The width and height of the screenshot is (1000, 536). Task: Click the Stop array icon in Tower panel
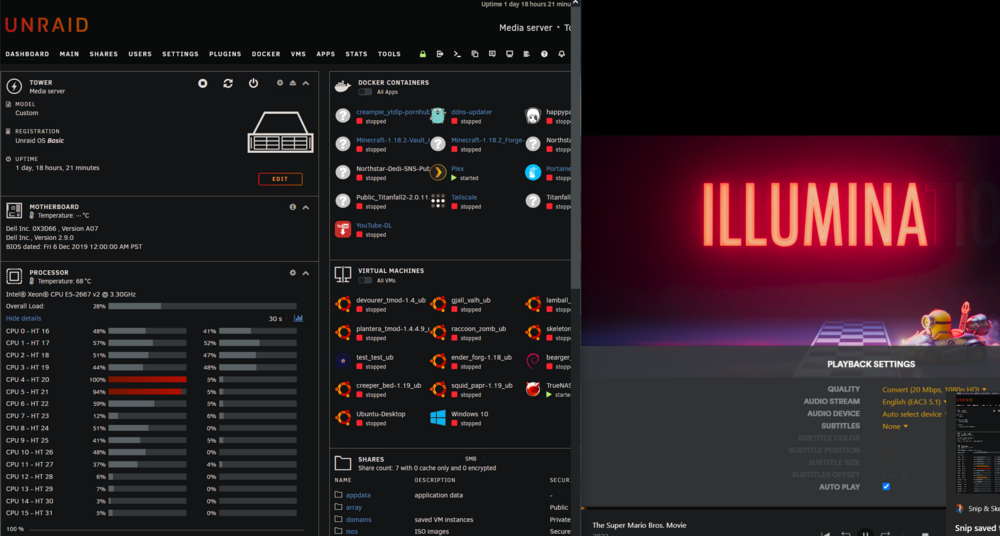pos(203,84)
